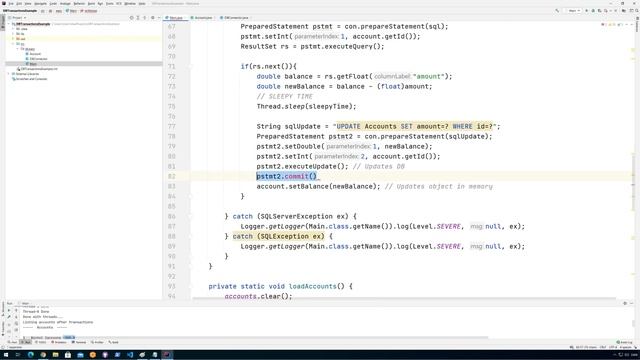Hide the Run tool window
This screenshot has height=360, width=640.
[x=631, y=303]
